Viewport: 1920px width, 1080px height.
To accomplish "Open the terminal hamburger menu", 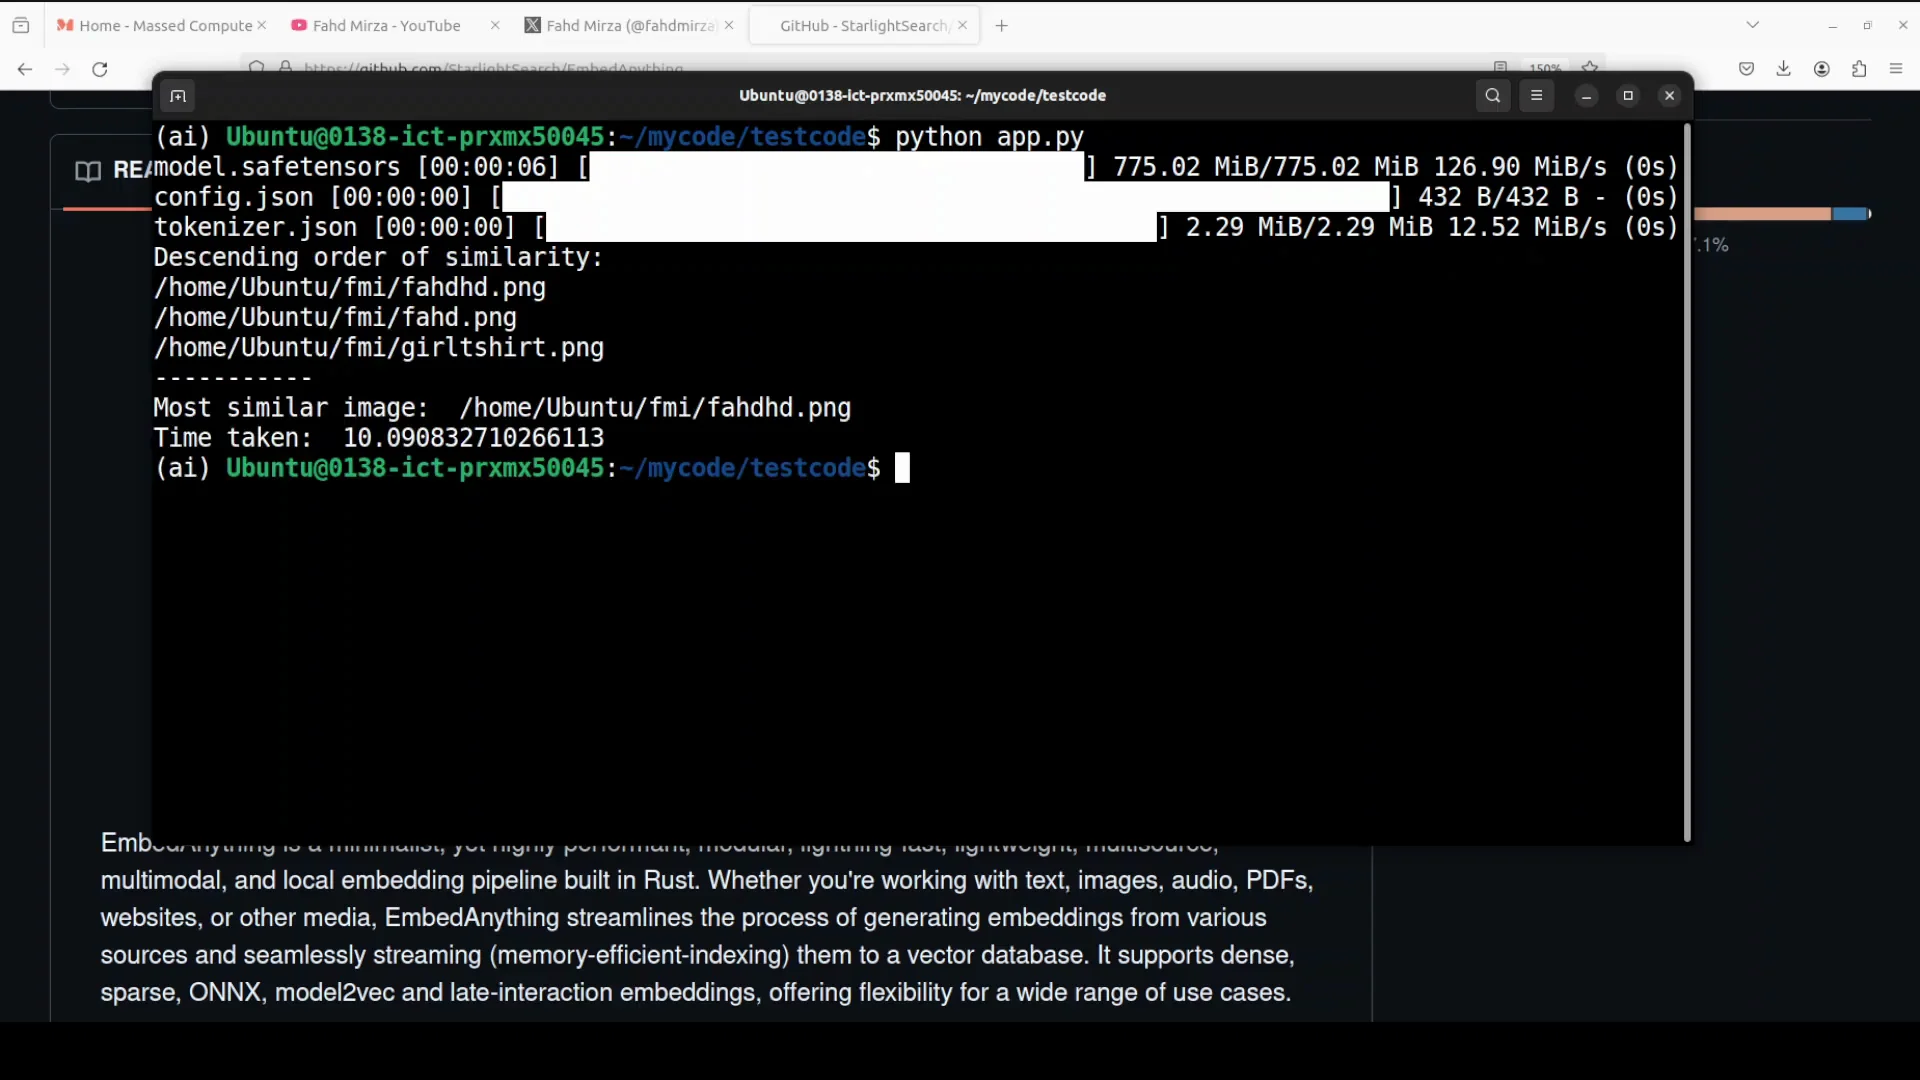I will point(1536,96).
